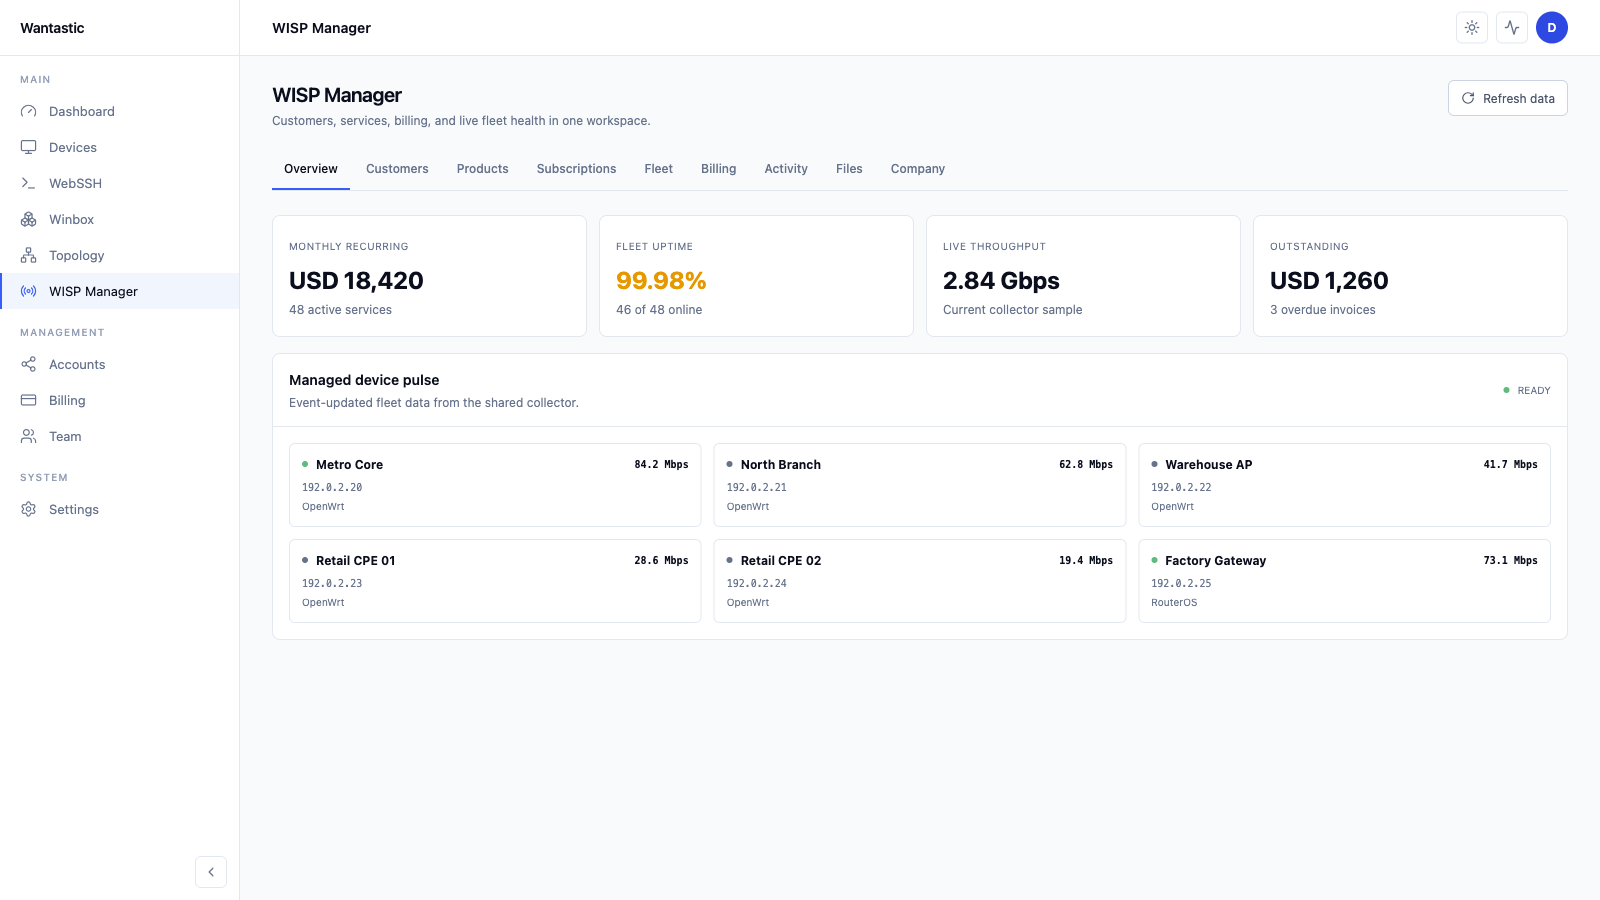
Task: Switch to the Customers tab
Action: 397,169
